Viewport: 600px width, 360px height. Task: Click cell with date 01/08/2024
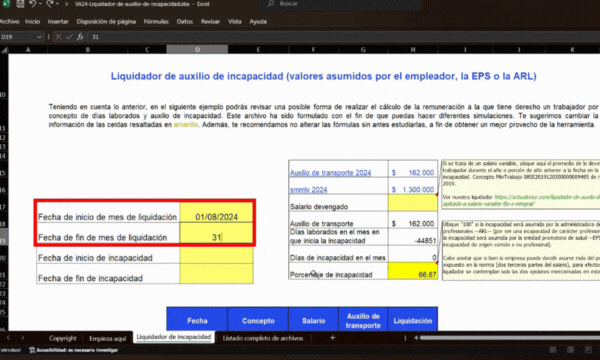point(216,213)
